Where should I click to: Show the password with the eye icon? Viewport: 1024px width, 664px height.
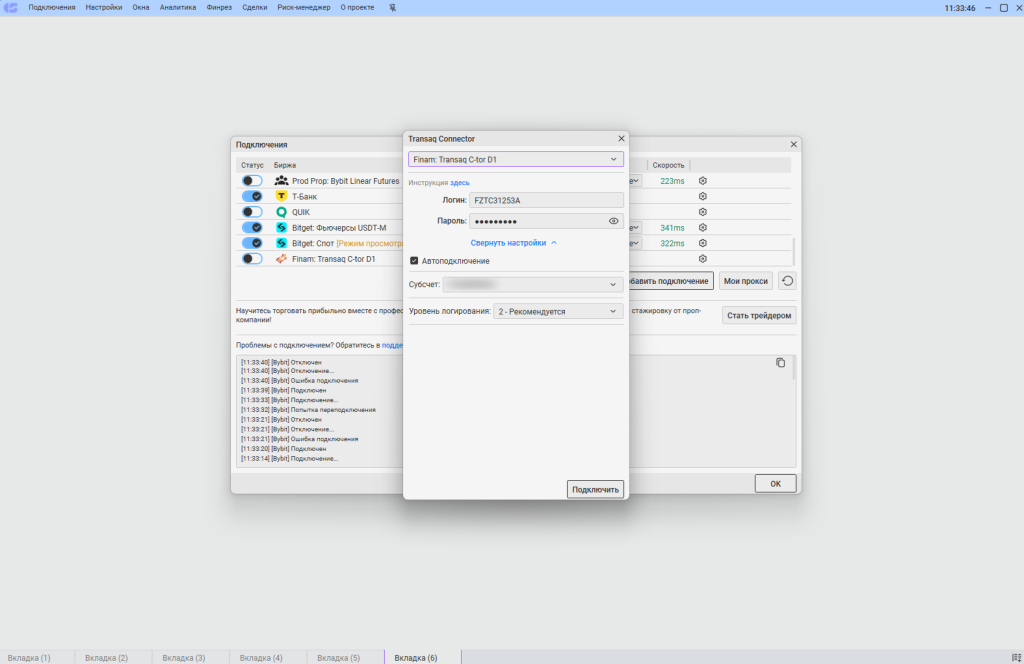coord(613,221)
